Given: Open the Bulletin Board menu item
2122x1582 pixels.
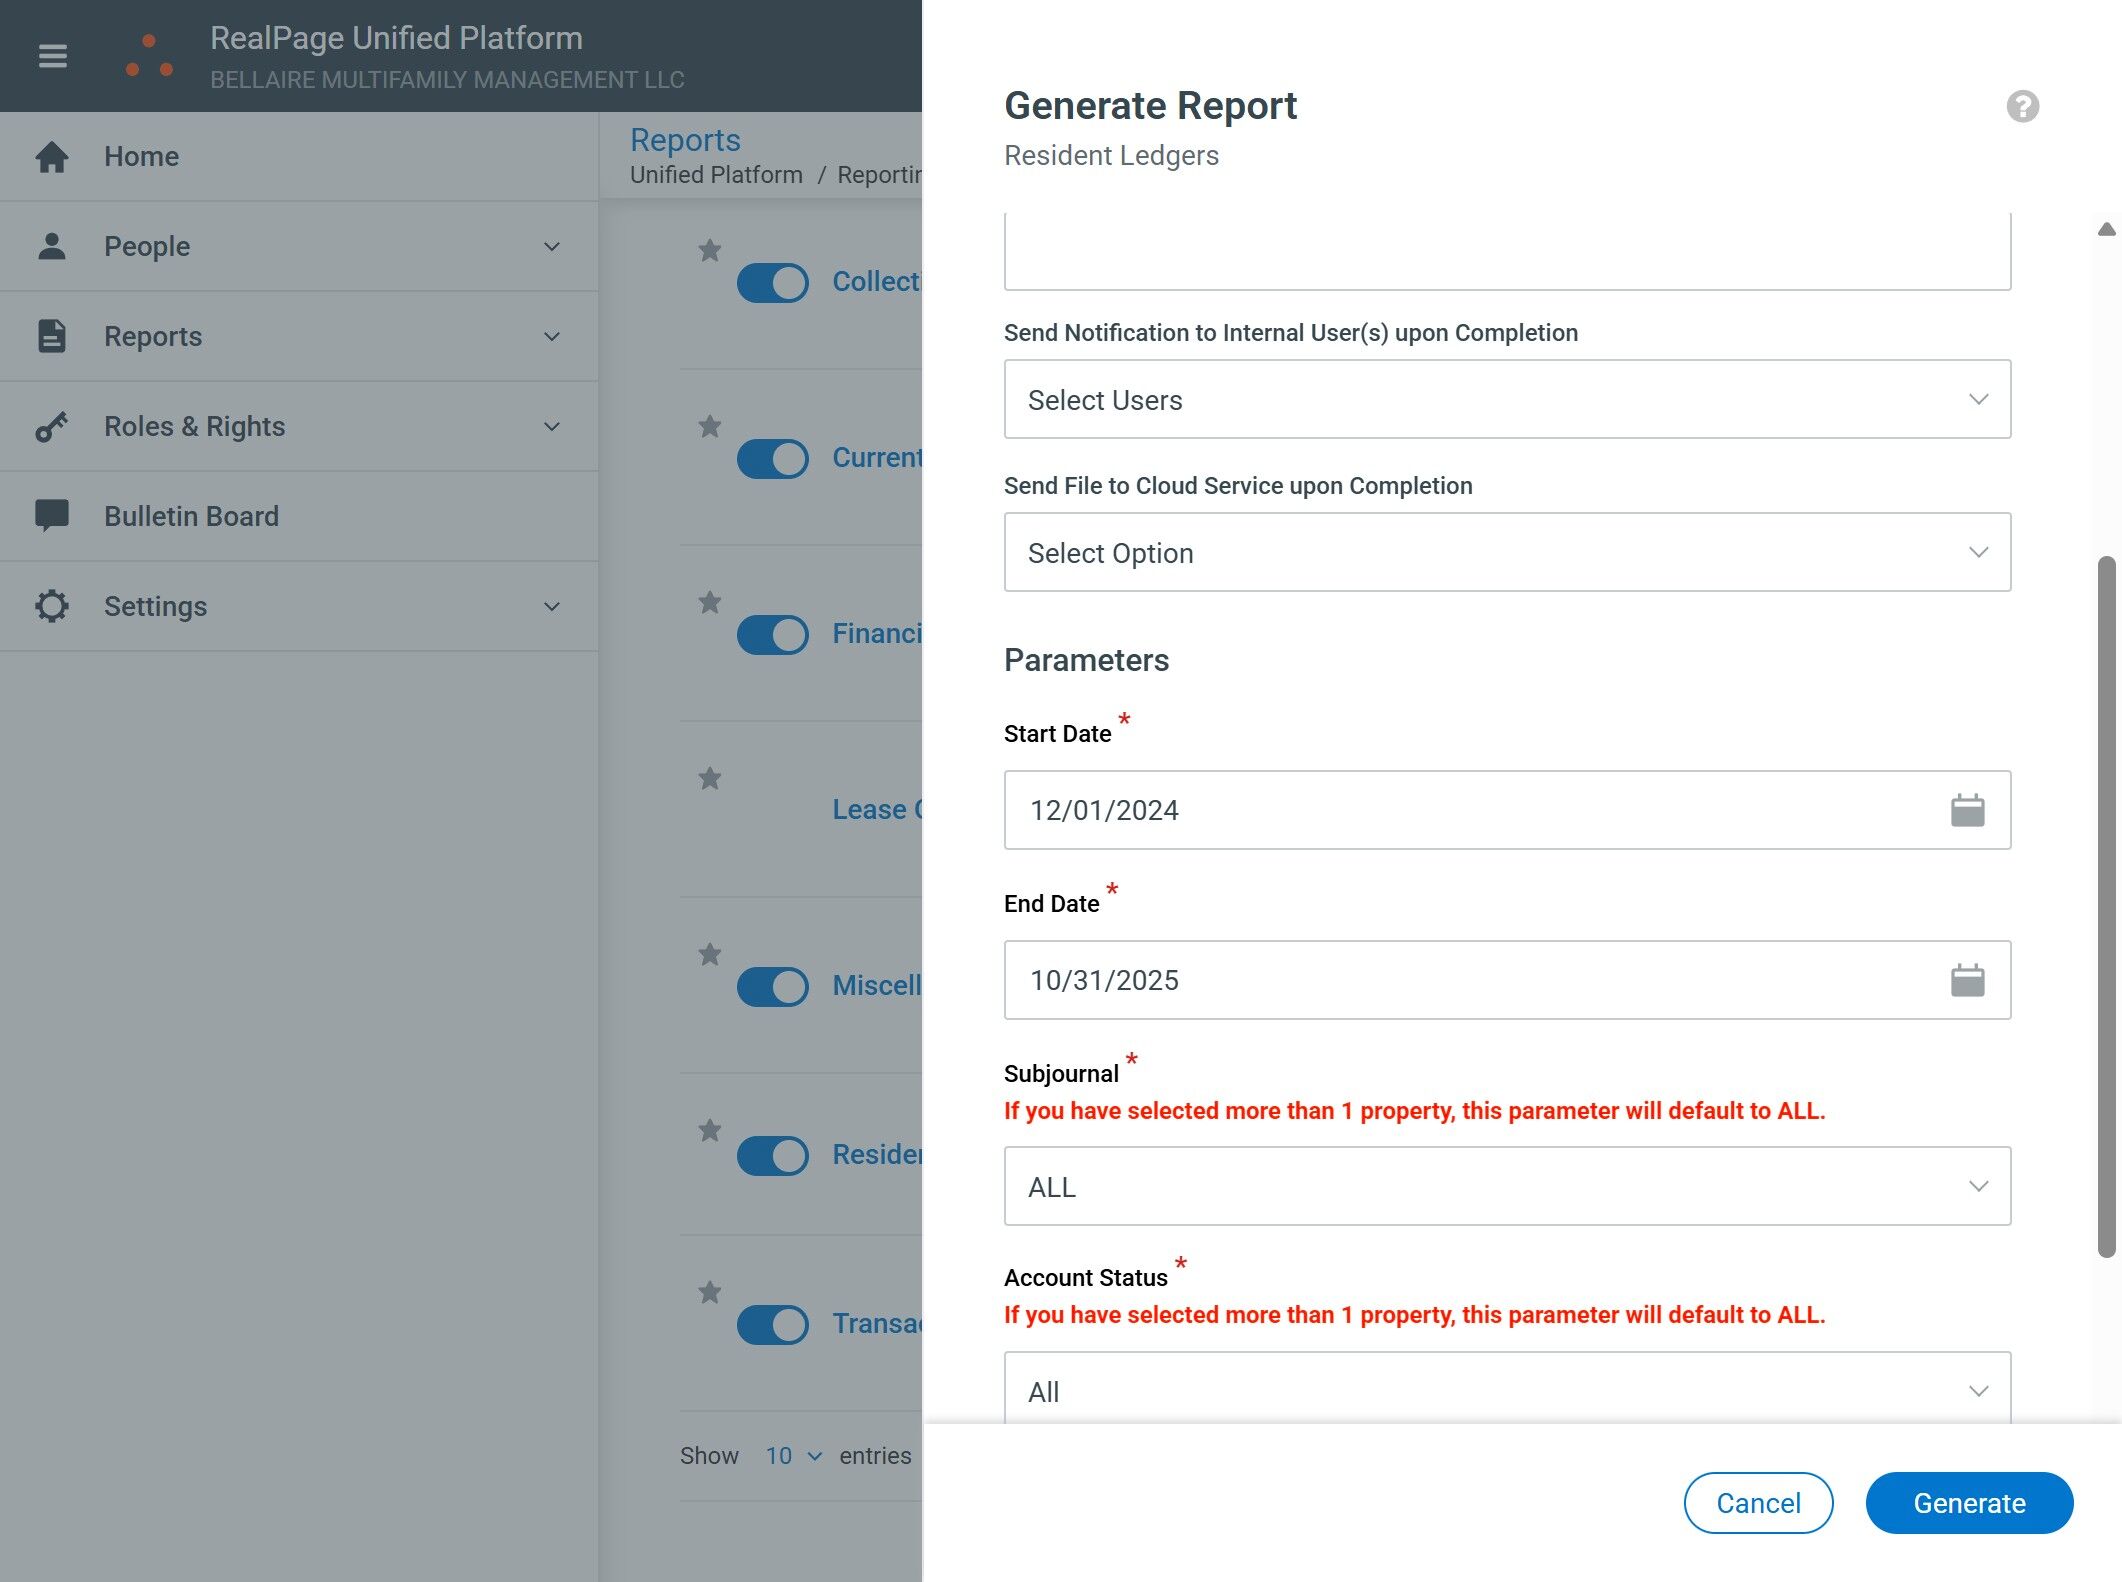Looking at the screenshot, I should click(191, 516).
